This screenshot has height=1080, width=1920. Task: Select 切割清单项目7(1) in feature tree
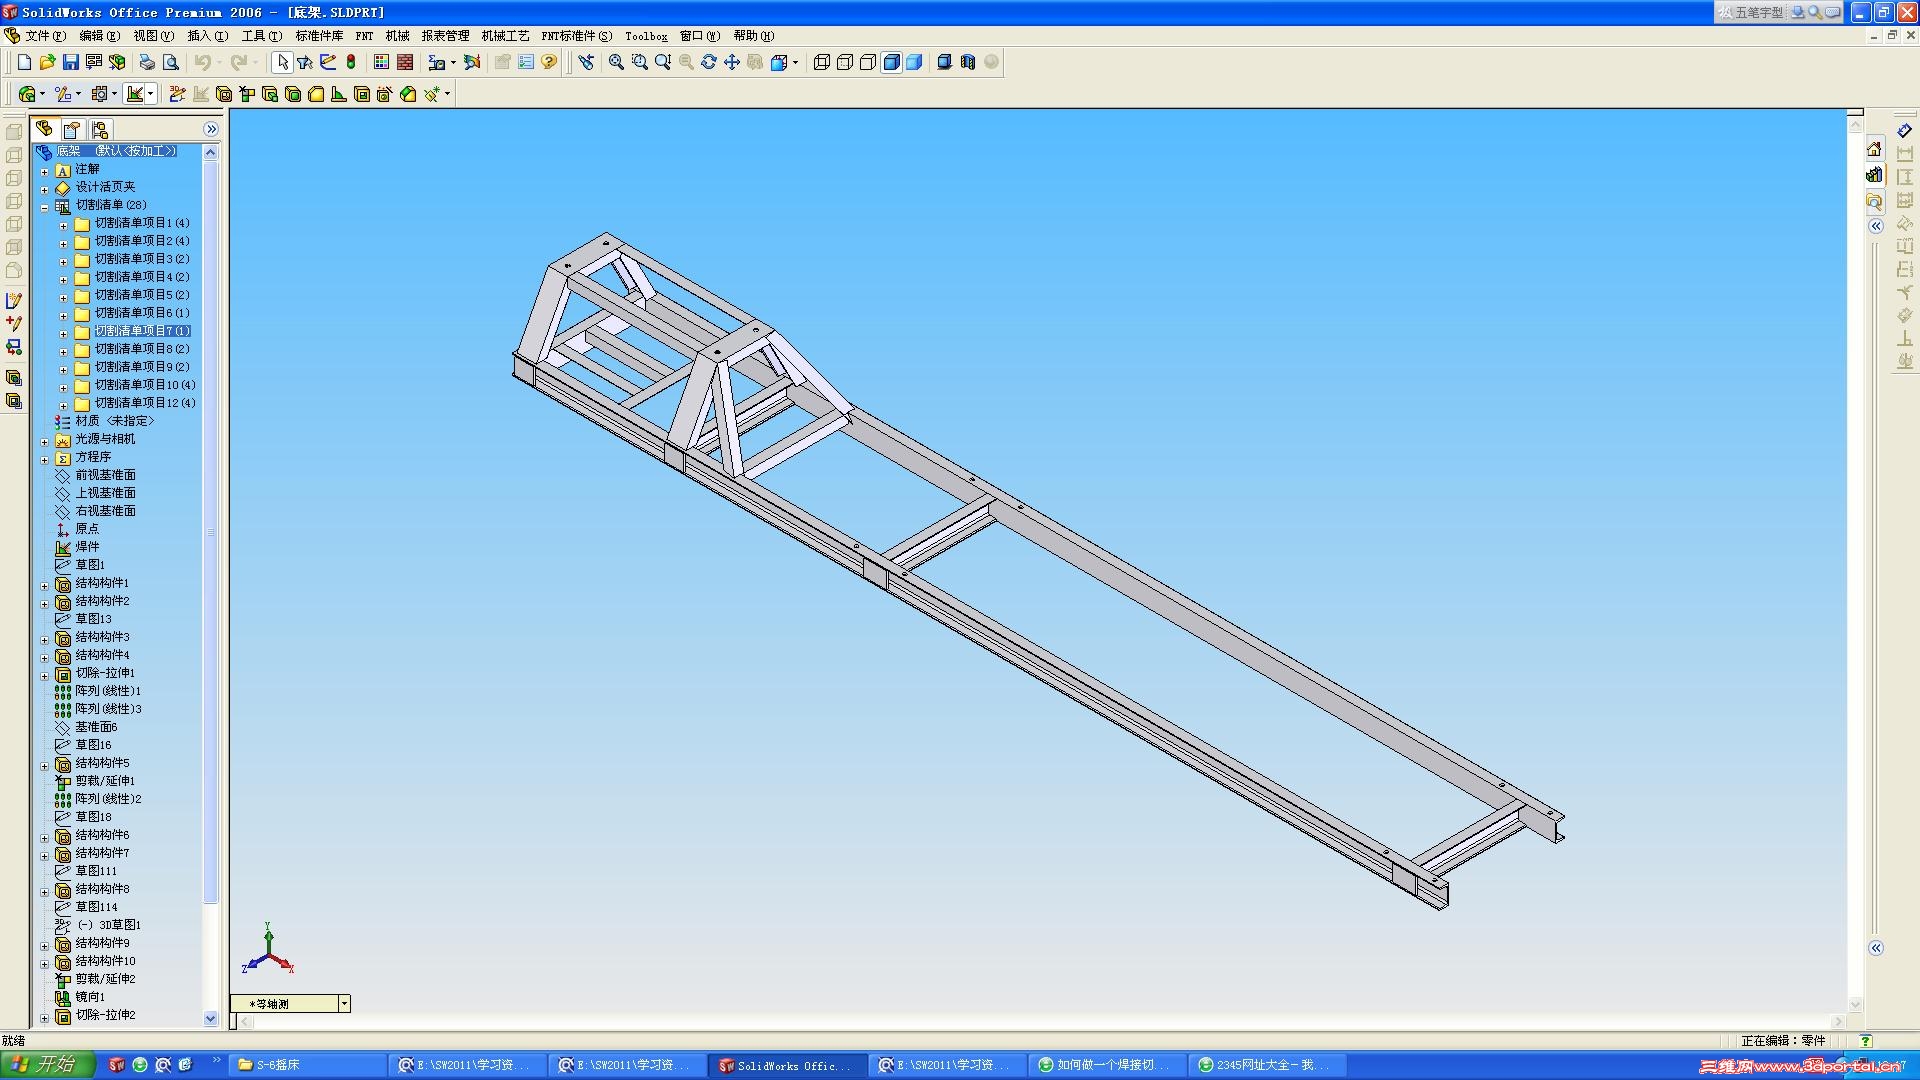(141, 331)
